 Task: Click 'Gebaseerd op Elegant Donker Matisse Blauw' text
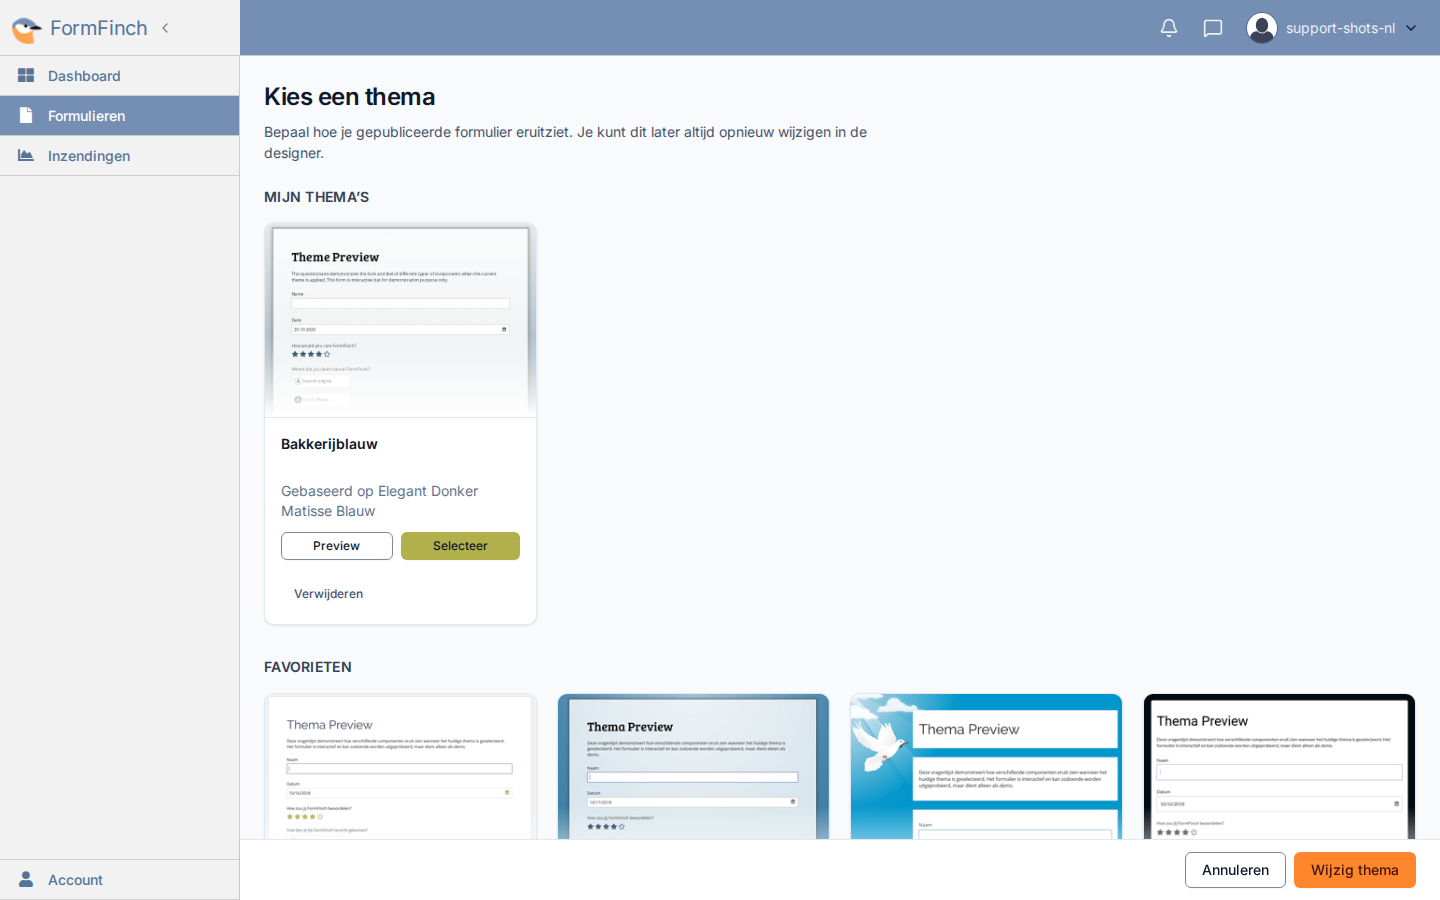click(x=380, y=501)
